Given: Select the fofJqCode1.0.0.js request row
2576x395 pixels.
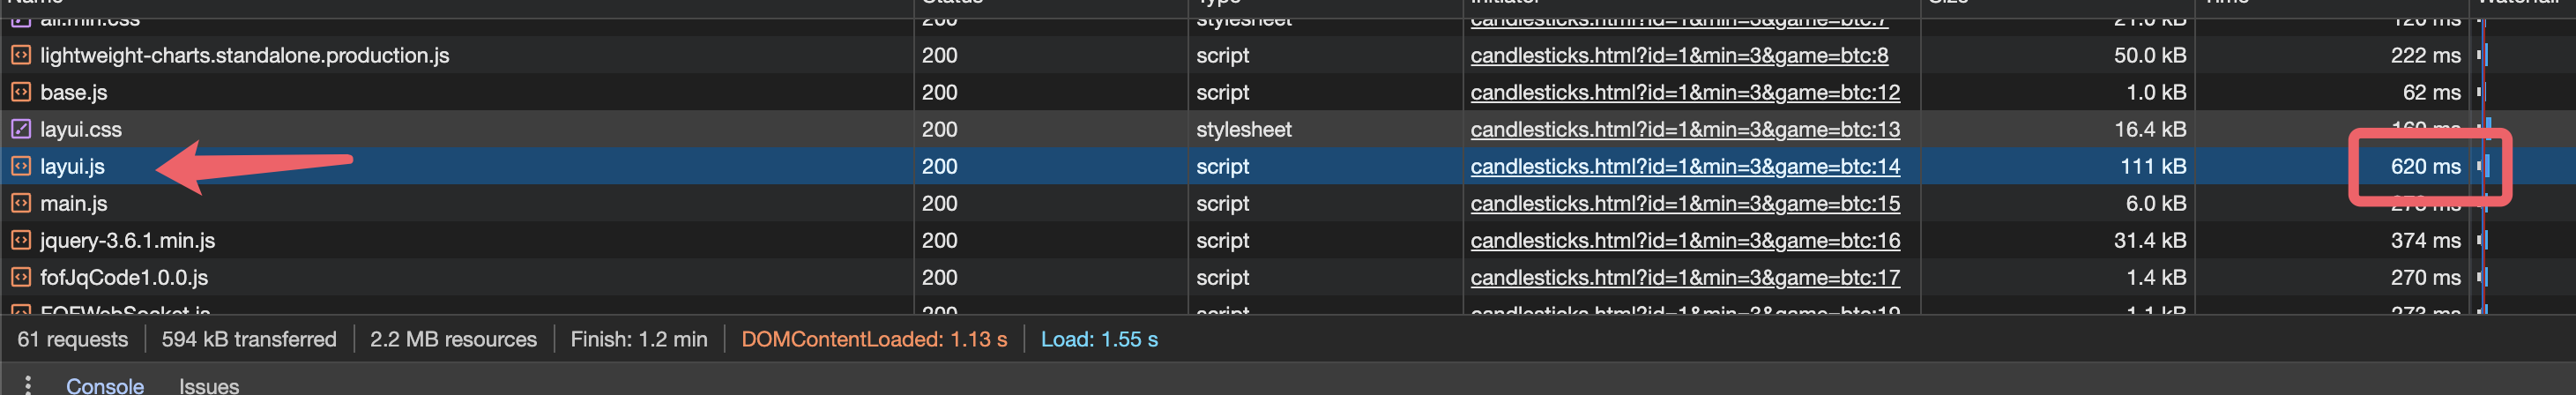Looking at the screenshot, I should point(1288,277).
